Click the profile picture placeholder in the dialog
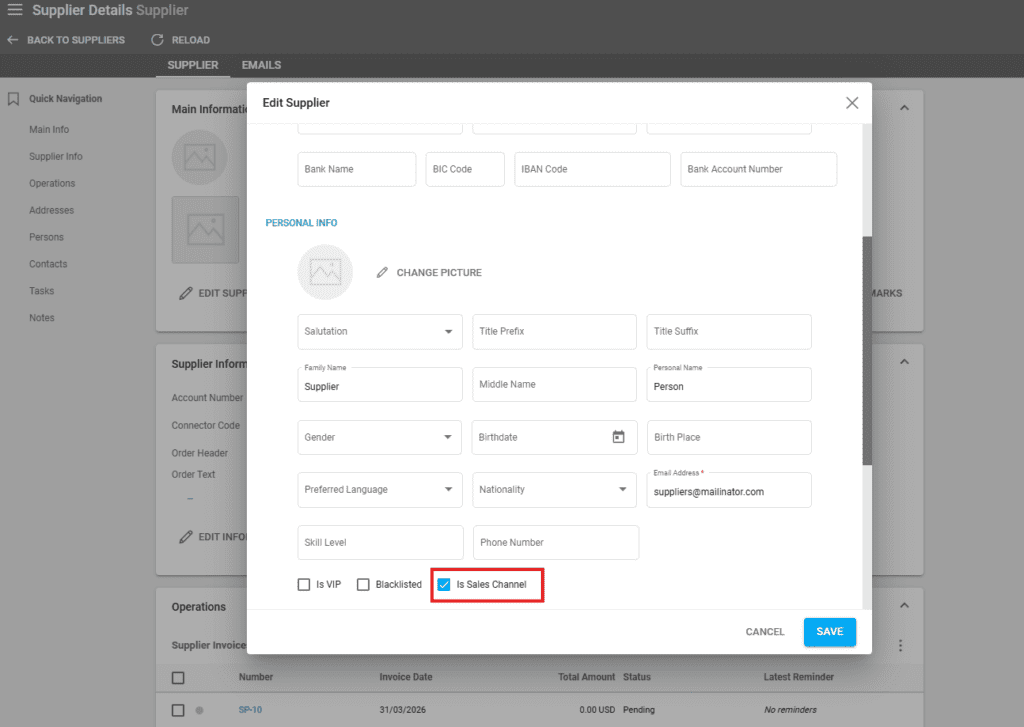This screenshot has height=727, width=1024. click(325, 272)
